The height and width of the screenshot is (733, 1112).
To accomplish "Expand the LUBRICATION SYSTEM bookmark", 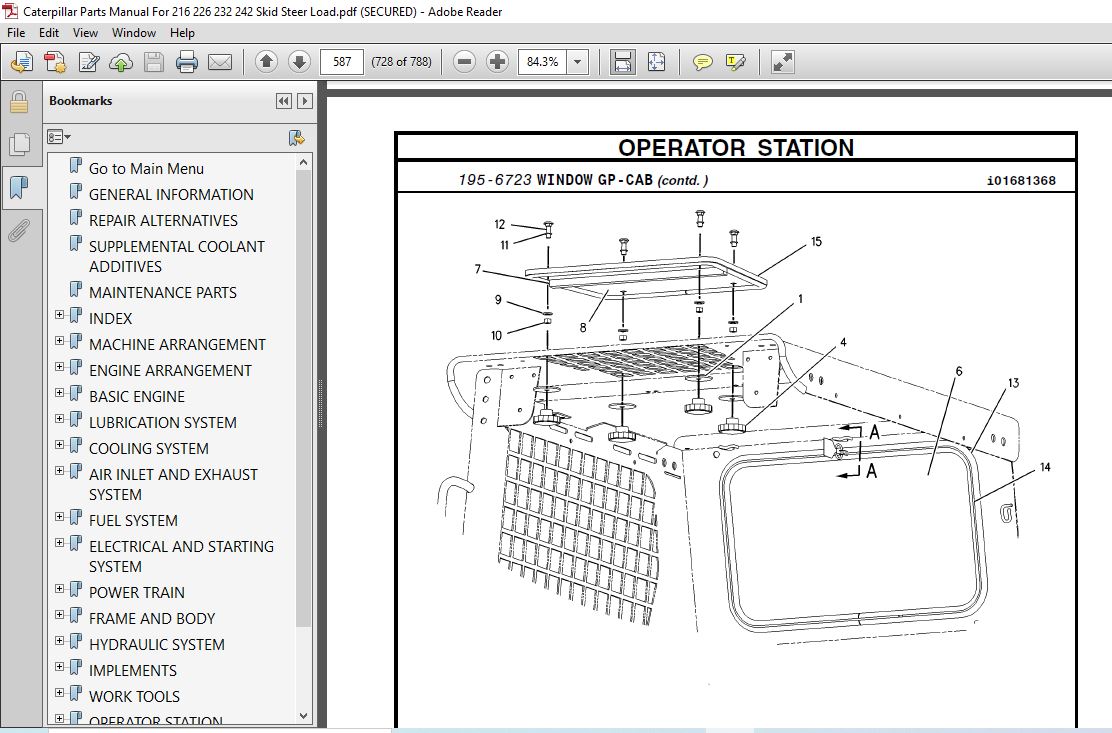I will (x=60, y=419).
